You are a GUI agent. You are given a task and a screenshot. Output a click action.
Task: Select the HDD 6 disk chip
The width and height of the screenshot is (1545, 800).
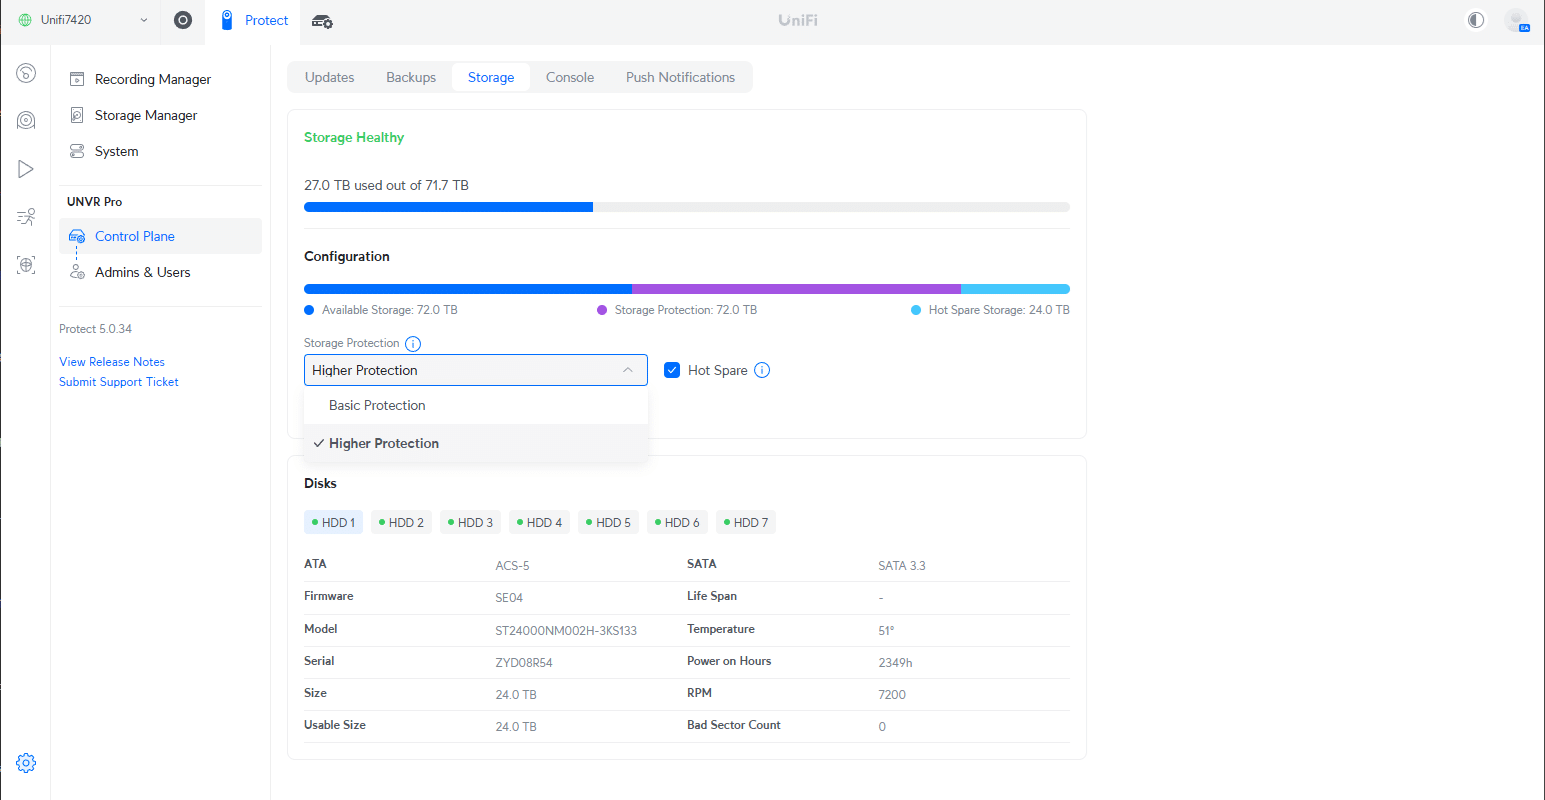[677, 522]
